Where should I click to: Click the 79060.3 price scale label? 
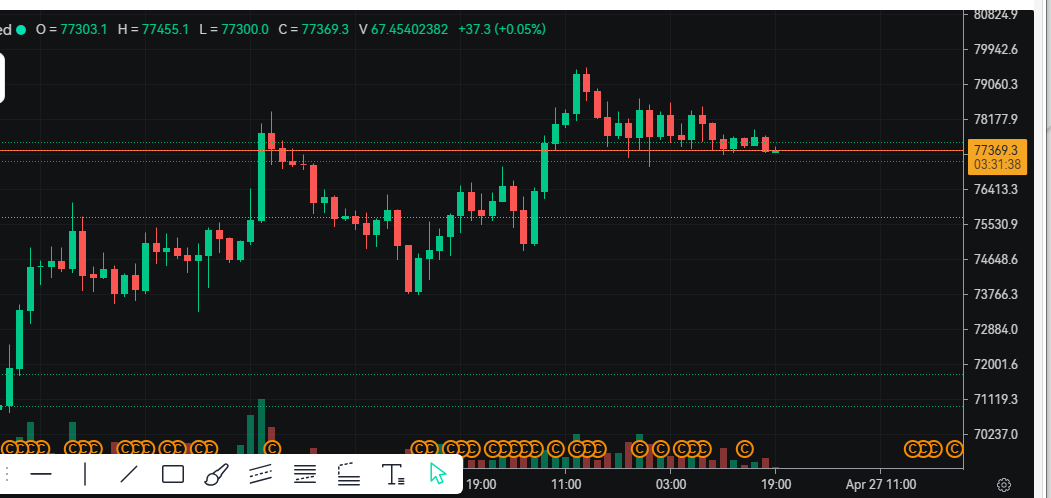[994, 84]
